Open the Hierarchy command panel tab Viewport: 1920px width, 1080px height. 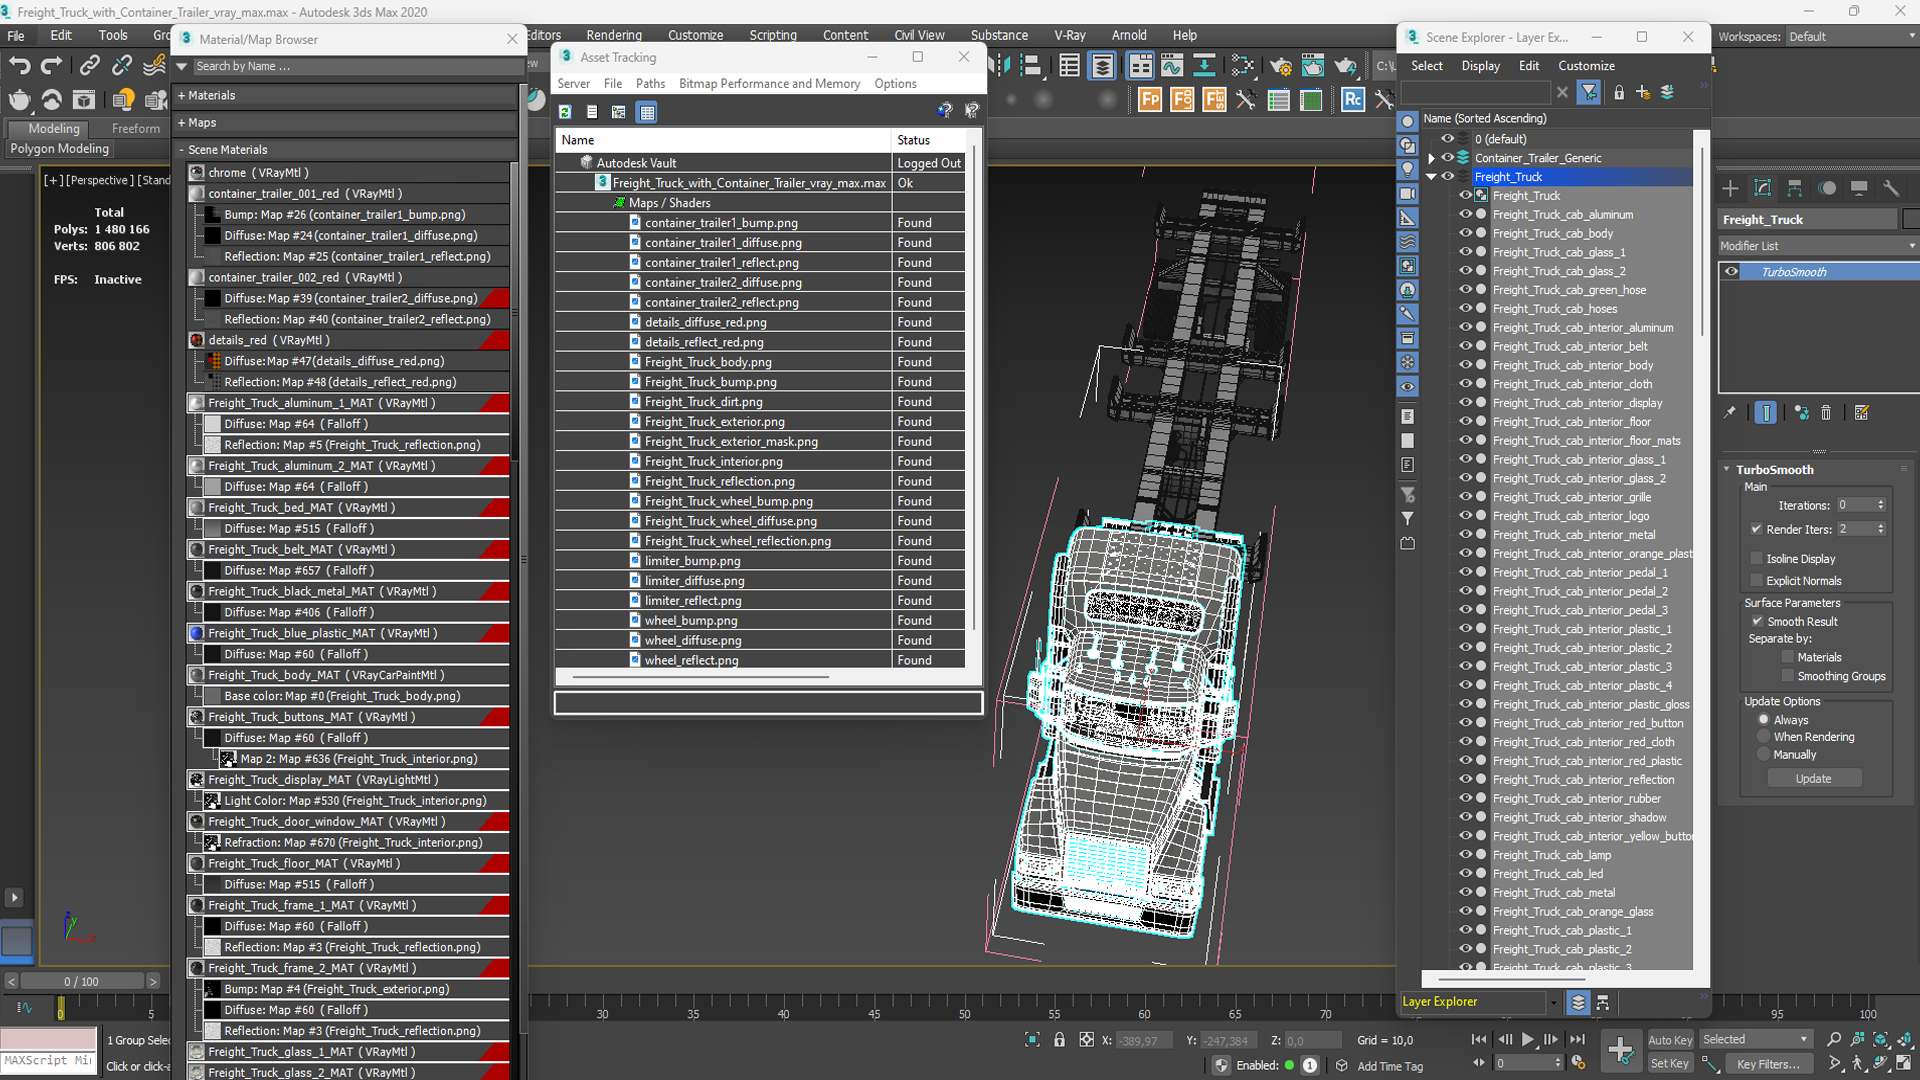[1795, 188]
